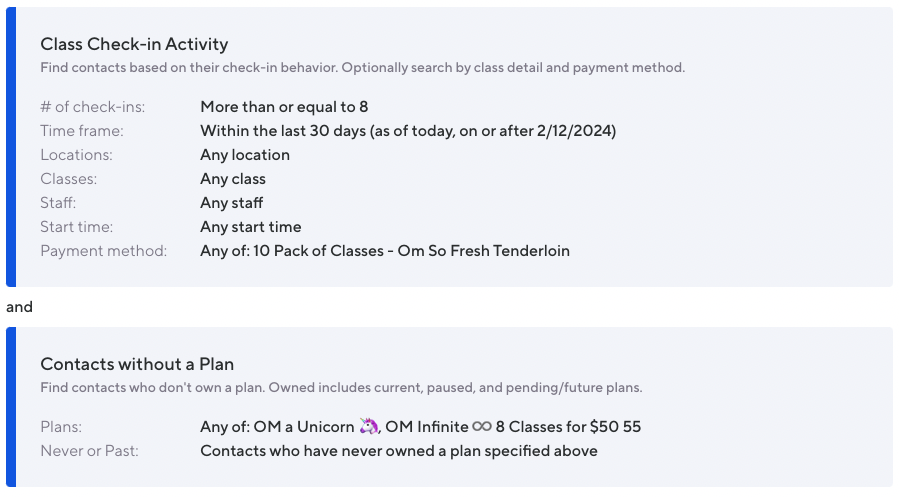The image size is (899, 497).
Task: Select the "Any class" value
Action: [233, 179]
